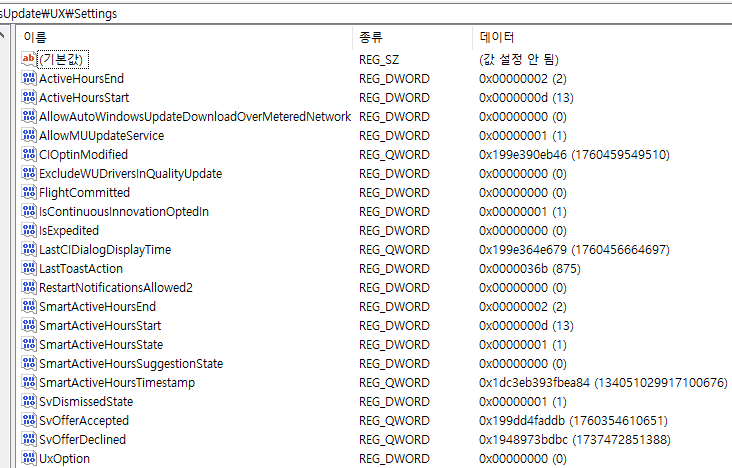This screenshot has width=732, height=468.
Task: Select the AllowMUUpdateService entry name
Action: [101, 135]
